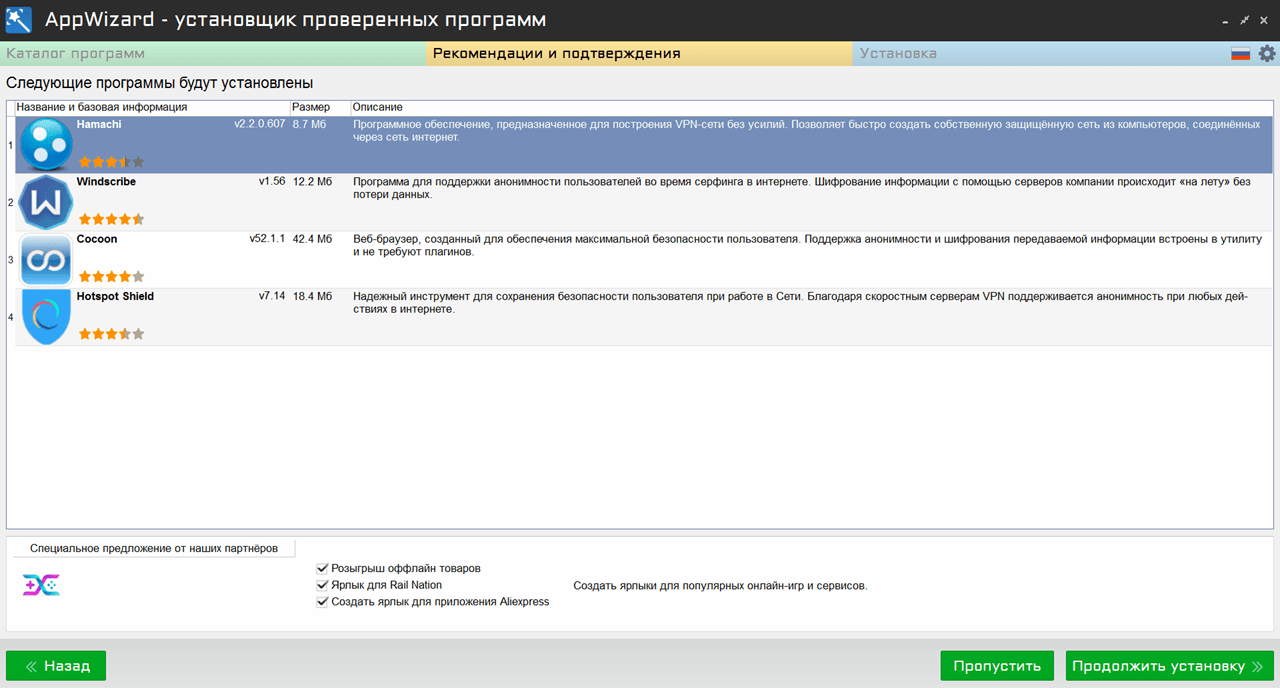This screenshot has width=1280, height=688.
Task: Maximize the AppWizard window
Action: [x=1245, y=20]
